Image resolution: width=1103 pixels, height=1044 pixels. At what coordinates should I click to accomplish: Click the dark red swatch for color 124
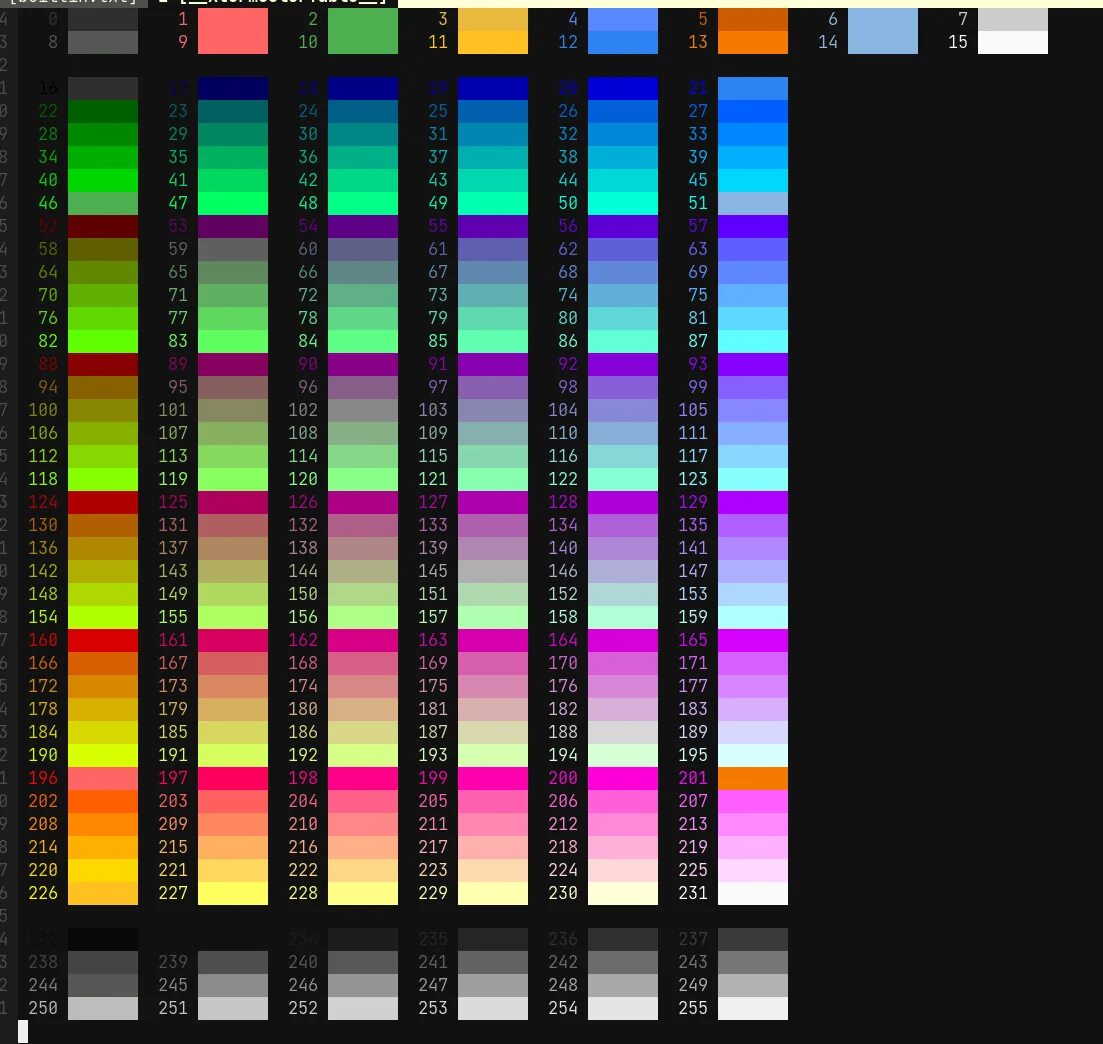click(x=103, y=502)
